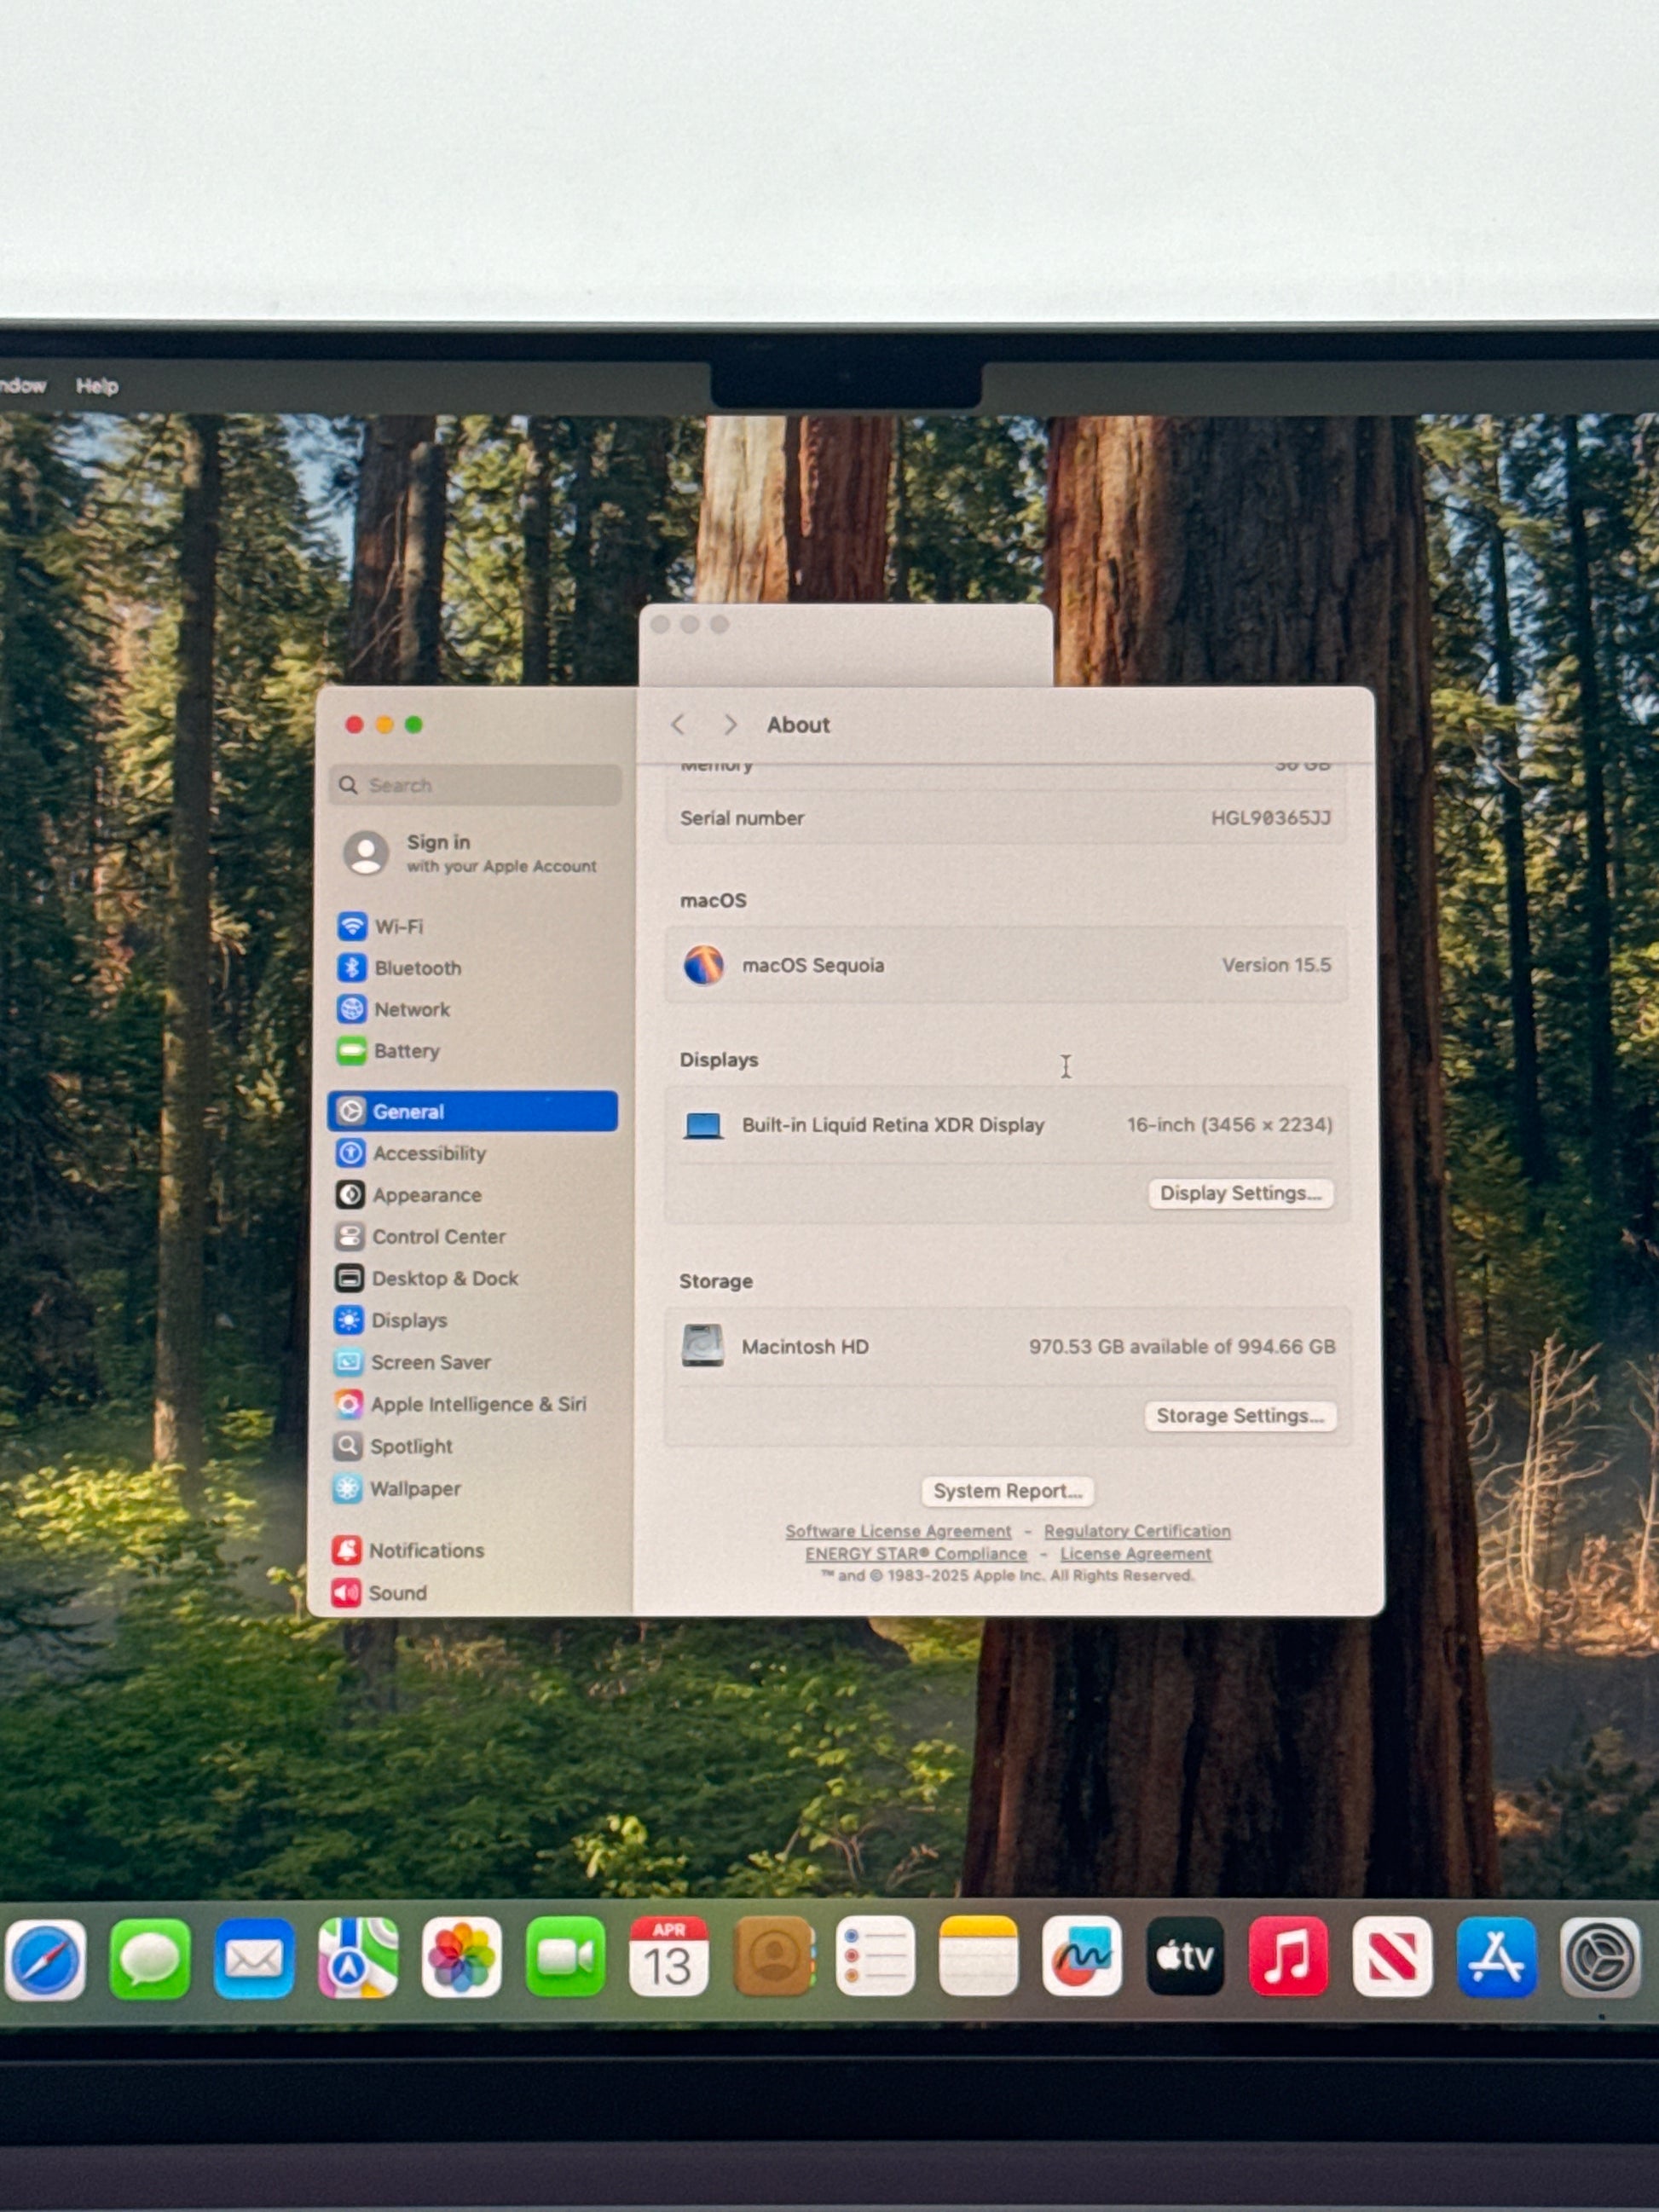The image size is (1659, 2212).
Task: Open Software License Agreement link
Action: 898,1531
